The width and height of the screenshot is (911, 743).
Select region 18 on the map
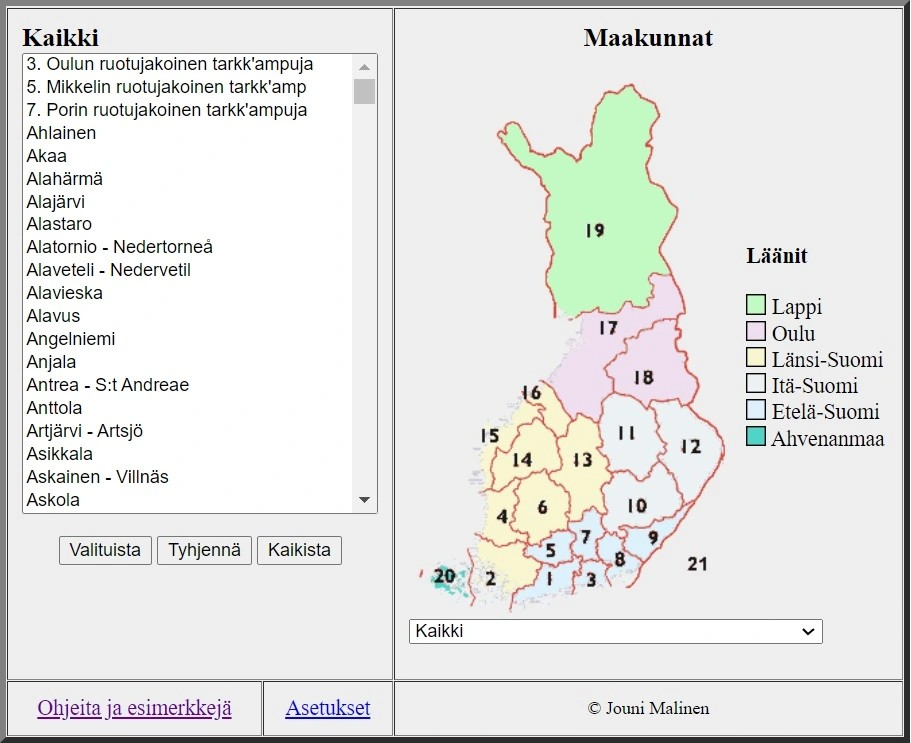[x=643, y=377]
